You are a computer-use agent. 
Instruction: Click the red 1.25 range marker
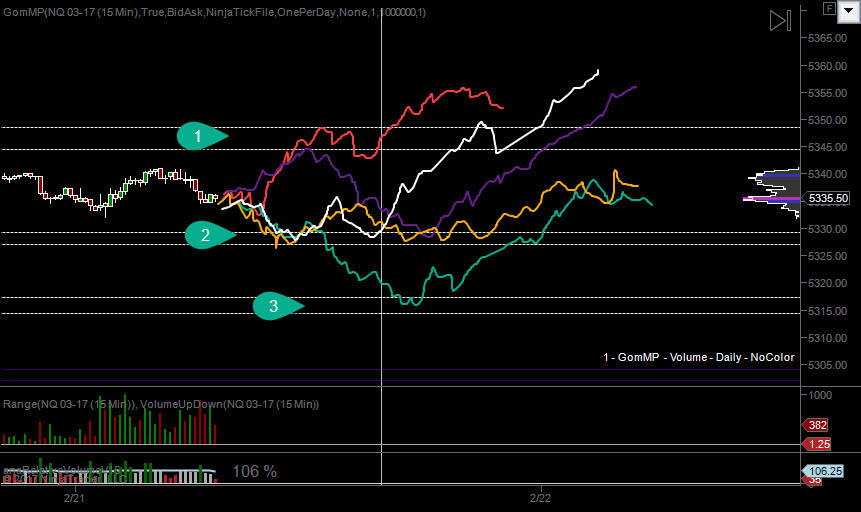[818, 444]
